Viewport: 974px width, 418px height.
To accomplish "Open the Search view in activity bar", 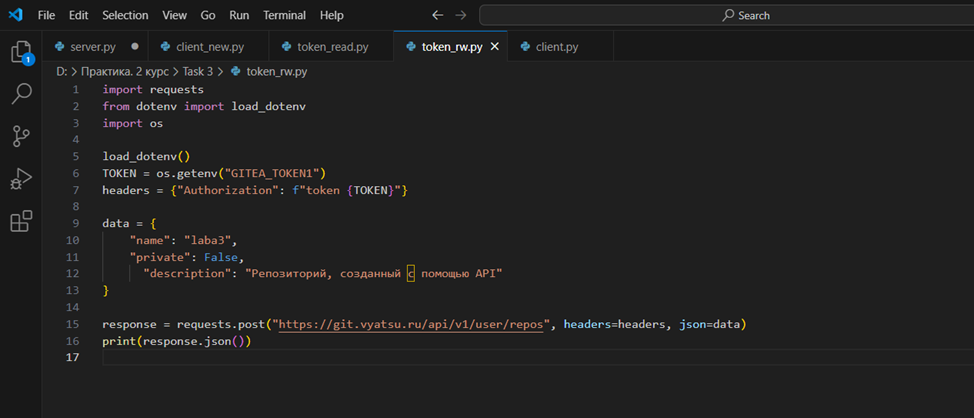I will pyautogui.click(x=21, y=94).
